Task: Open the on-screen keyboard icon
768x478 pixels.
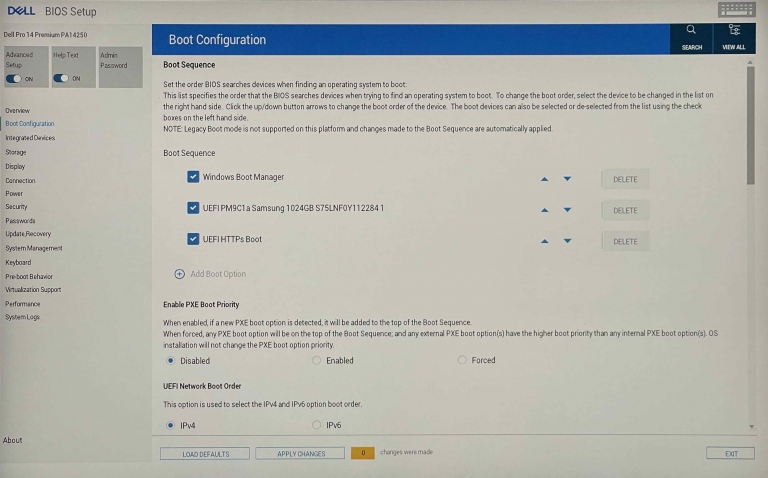Action: click(736, 9)
